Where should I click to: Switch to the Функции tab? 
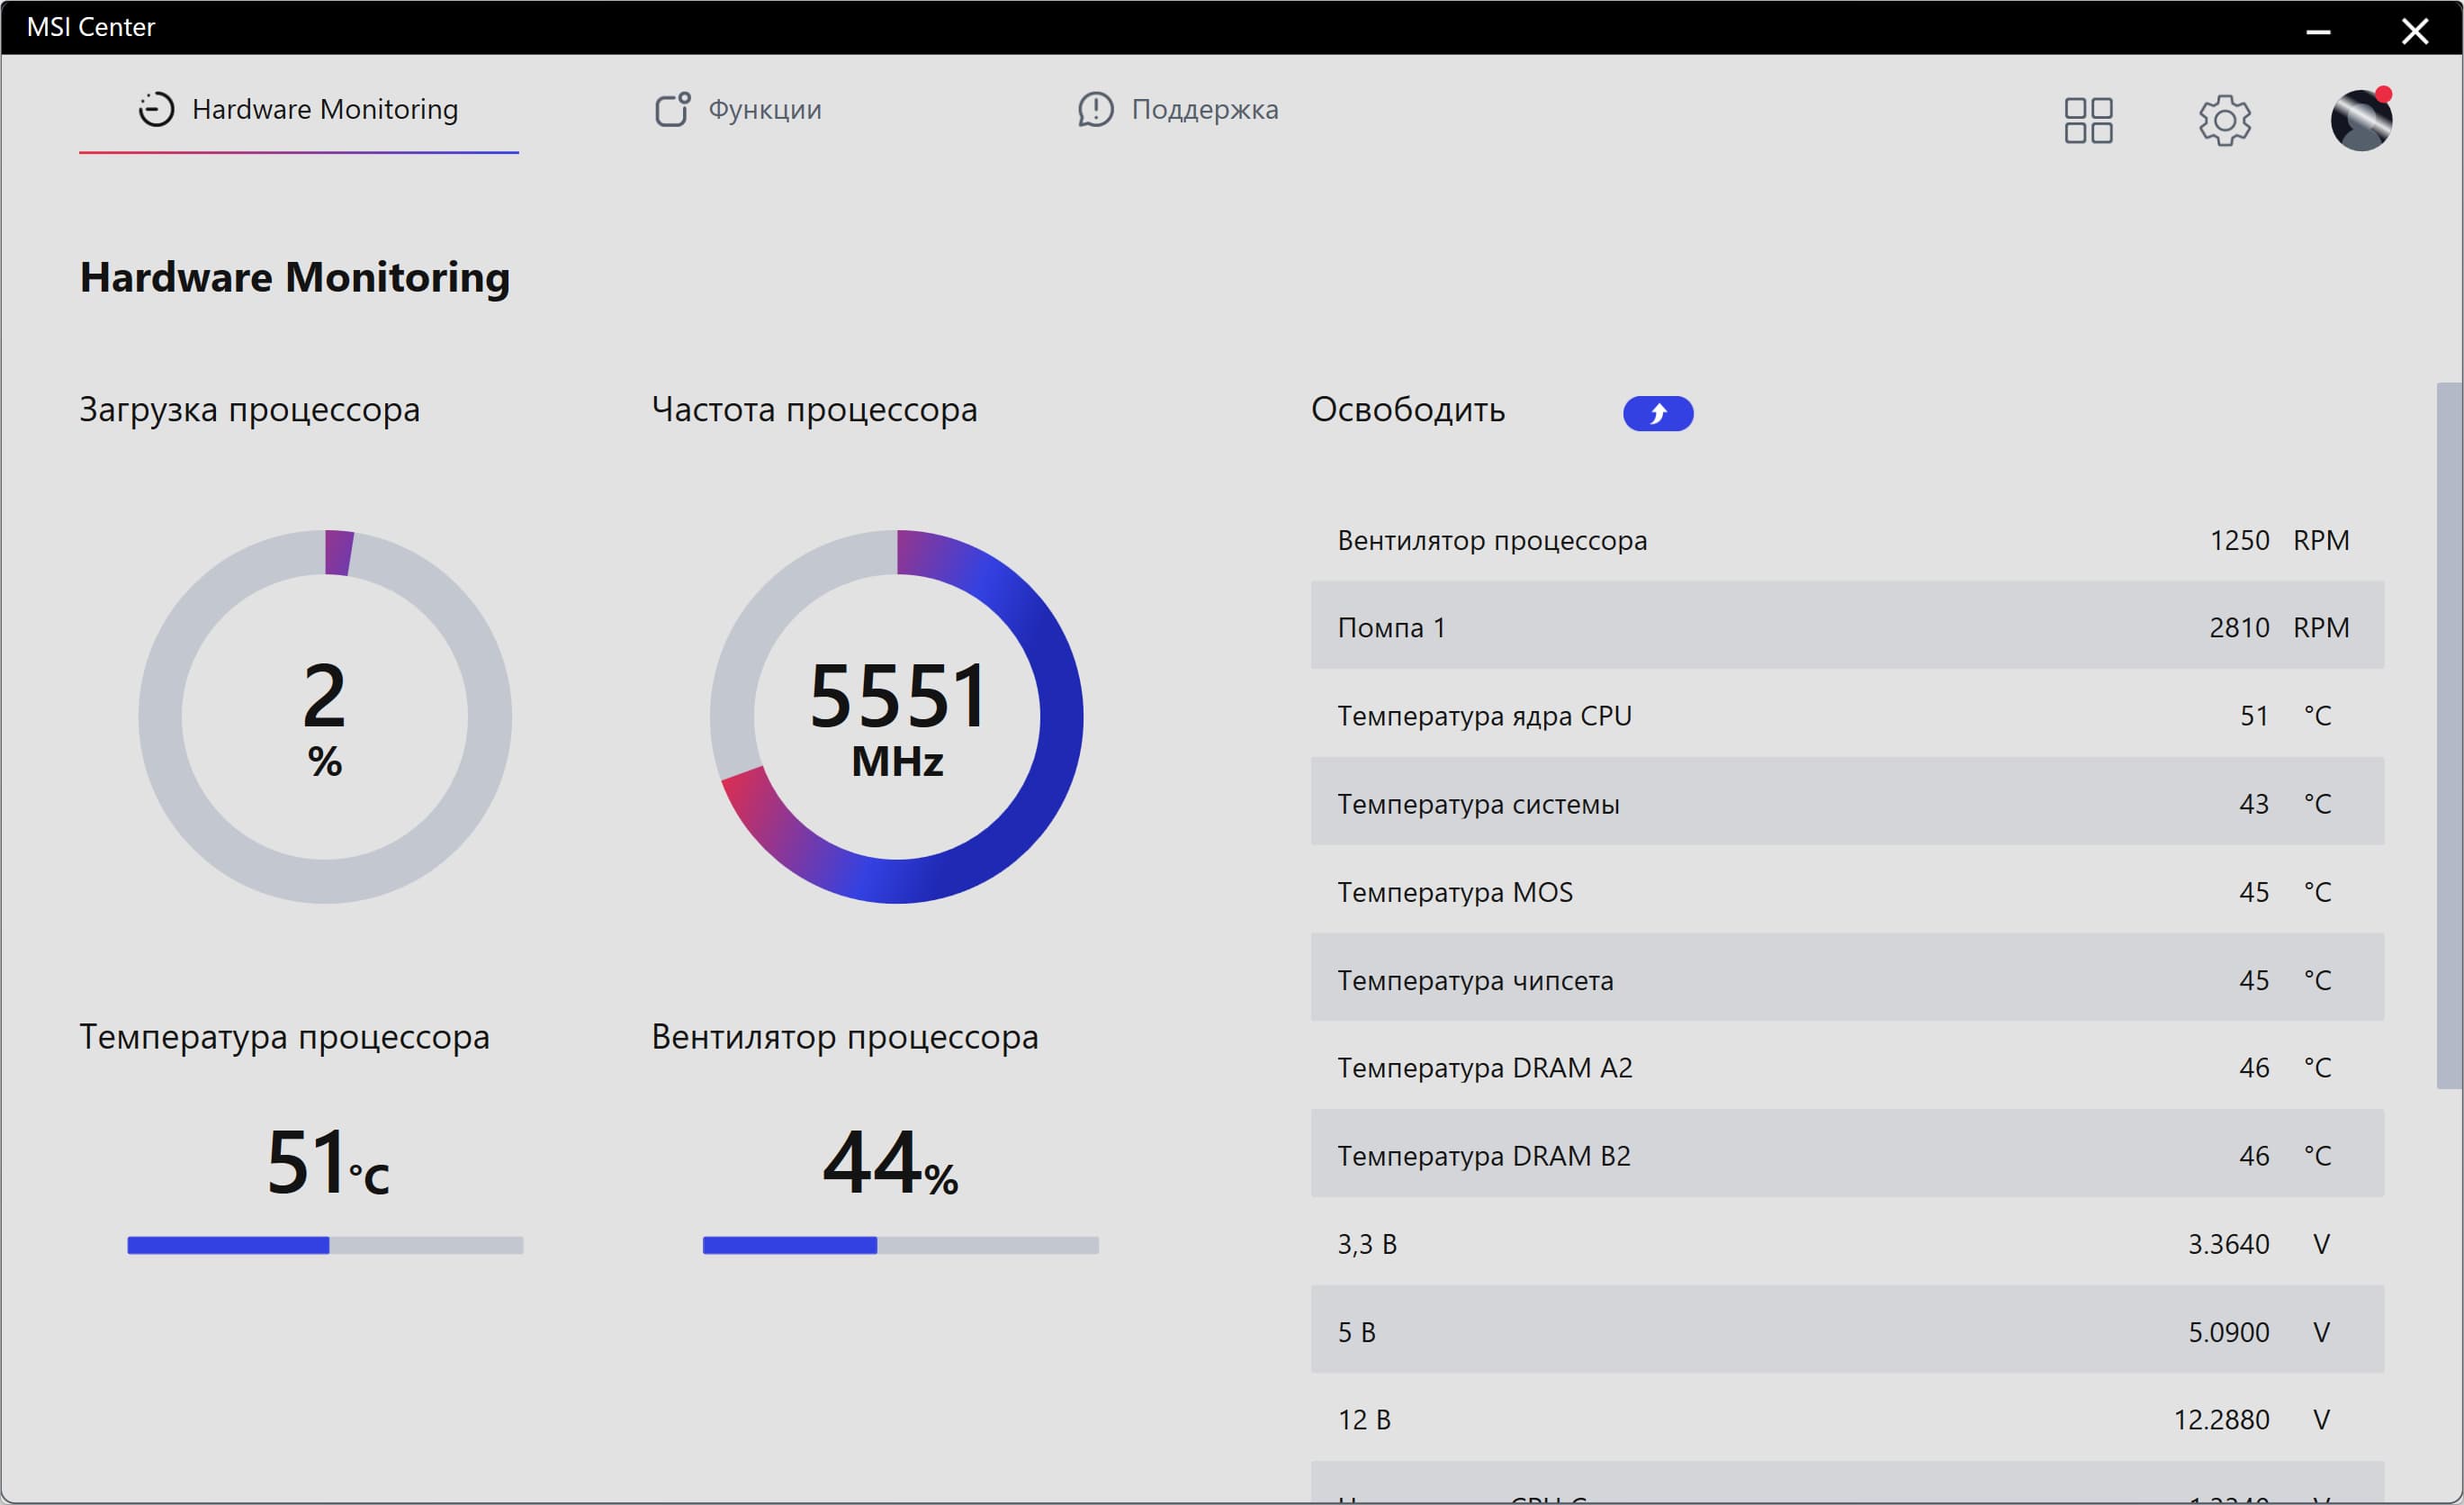[x=764, y=109]
